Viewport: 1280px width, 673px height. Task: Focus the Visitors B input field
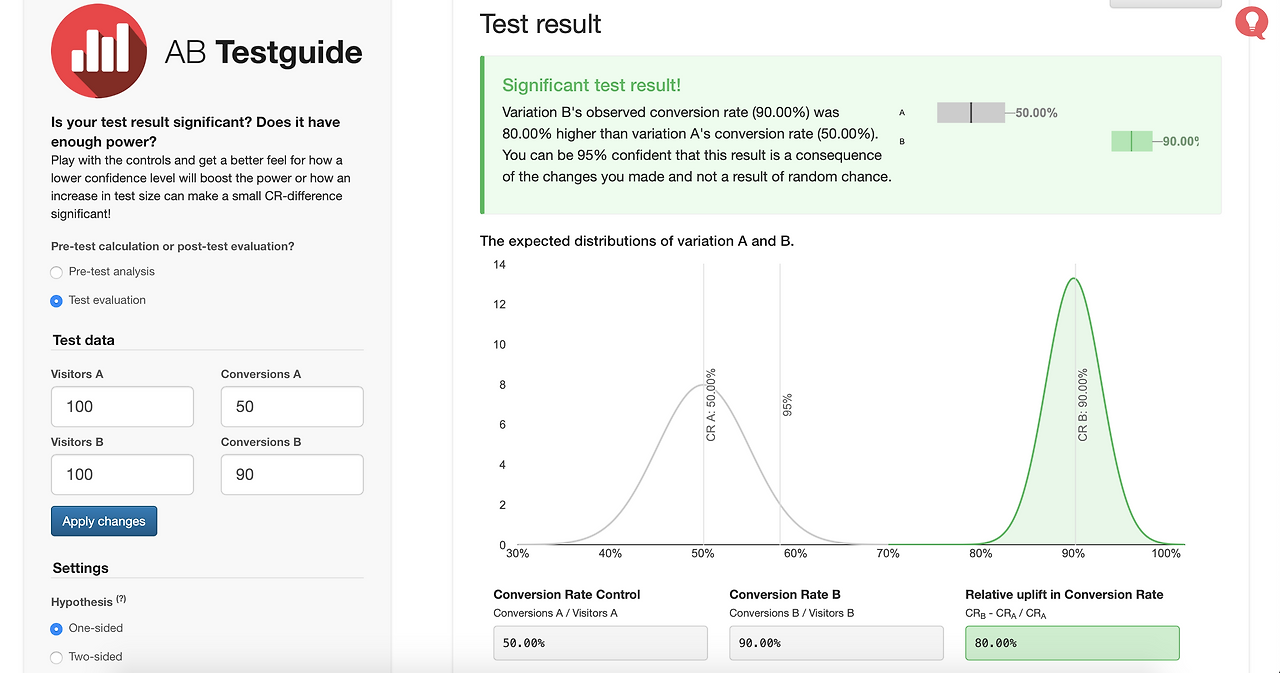tap(122, 475)
